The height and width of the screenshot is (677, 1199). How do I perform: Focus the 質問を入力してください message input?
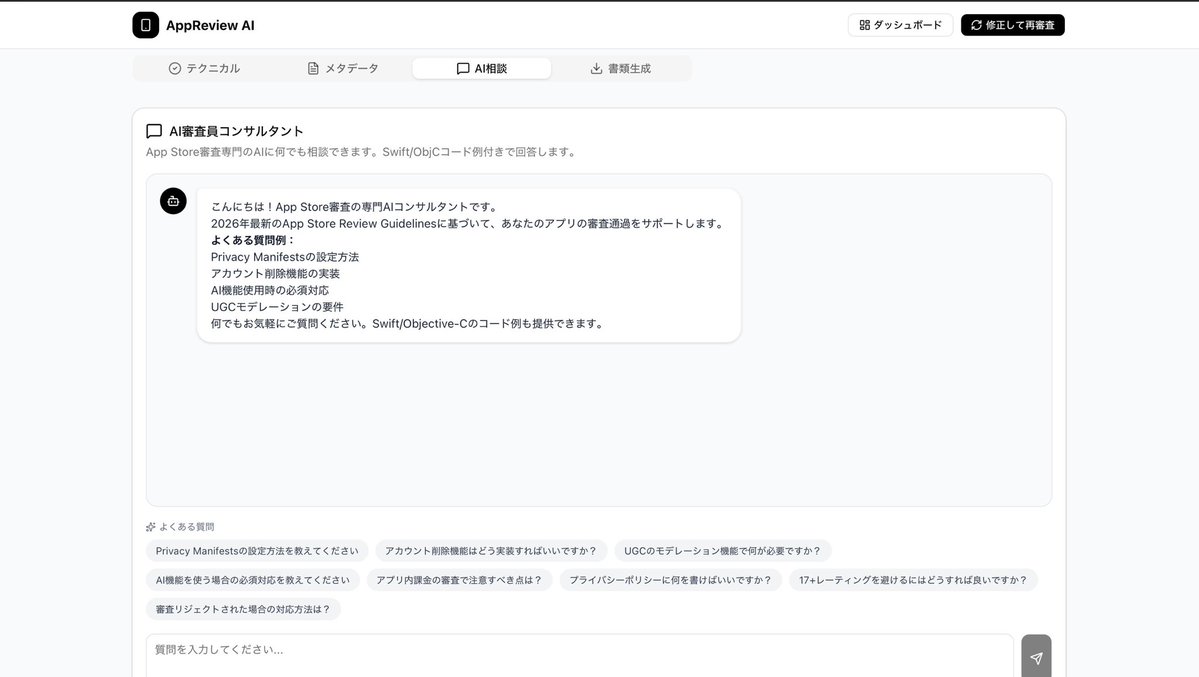tap(580, 656)
